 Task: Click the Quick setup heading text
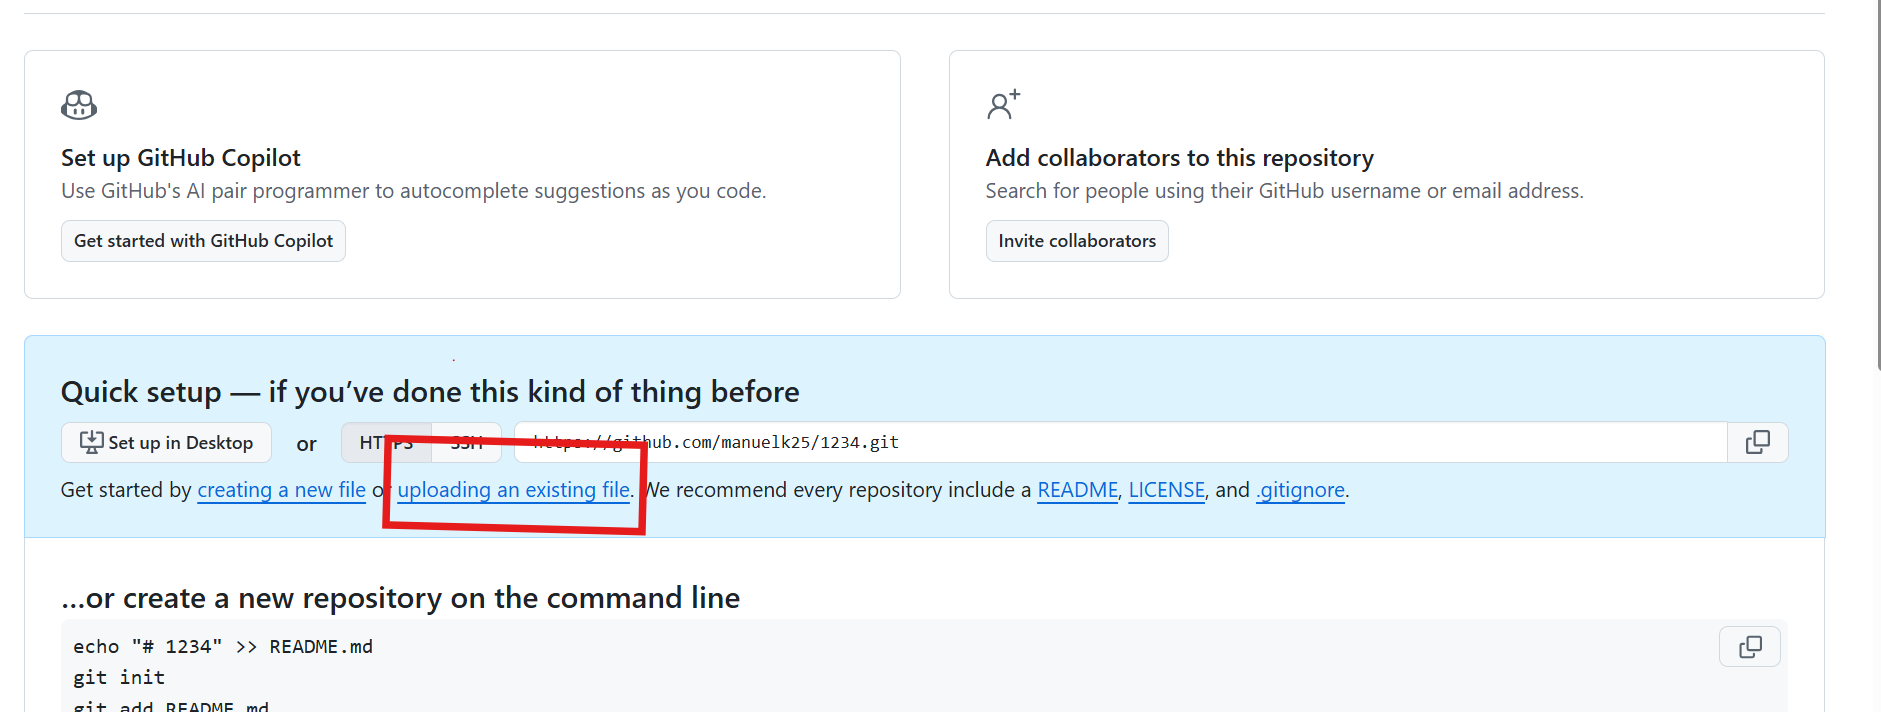[x=430, y=391]
